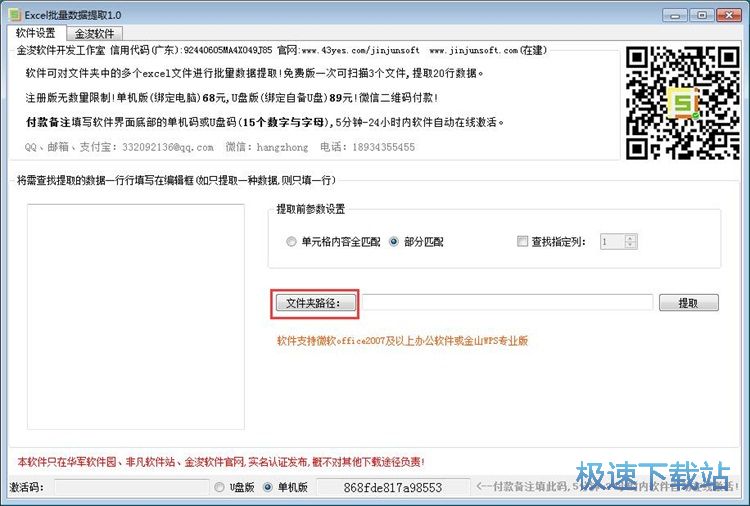Click the orange office2007 support notice
Image resolution: width=750 pixels, height=506 pixels.
coord(402,341)
